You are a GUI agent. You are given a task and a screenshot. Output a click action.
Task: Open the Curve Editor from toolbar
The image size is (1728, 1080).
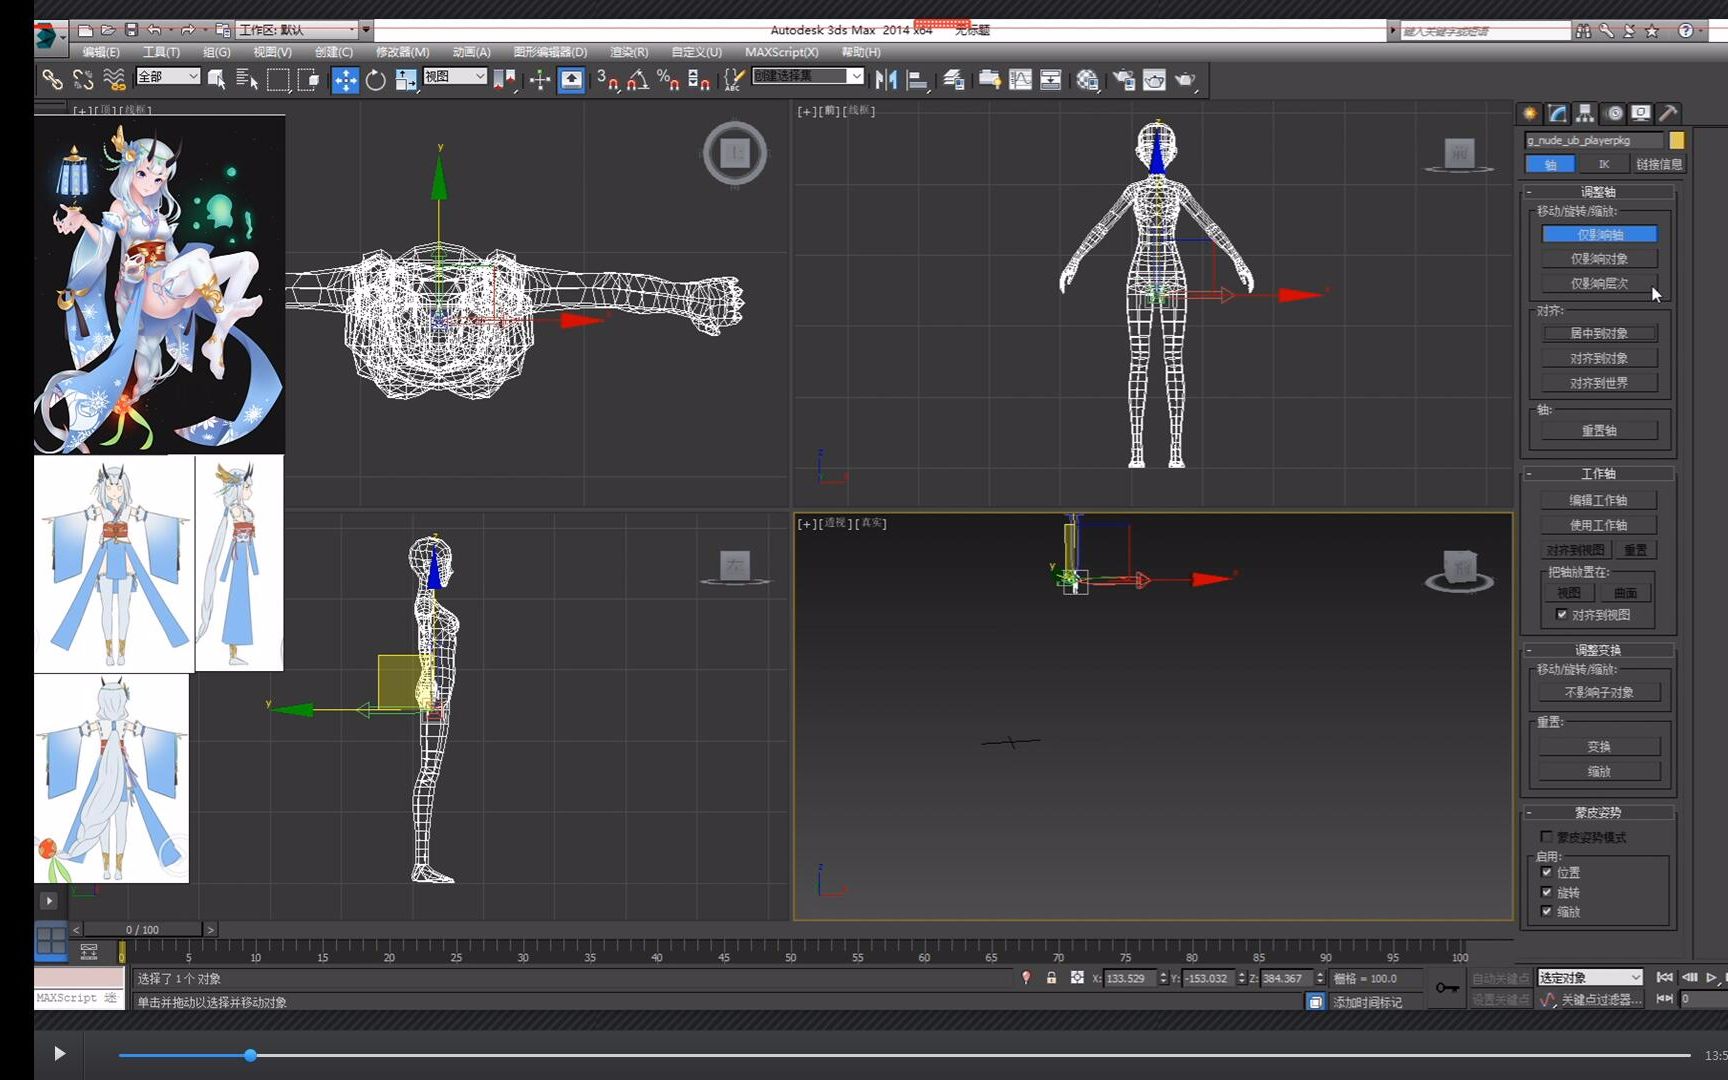pyautogui.click(x=1020, y=80)
